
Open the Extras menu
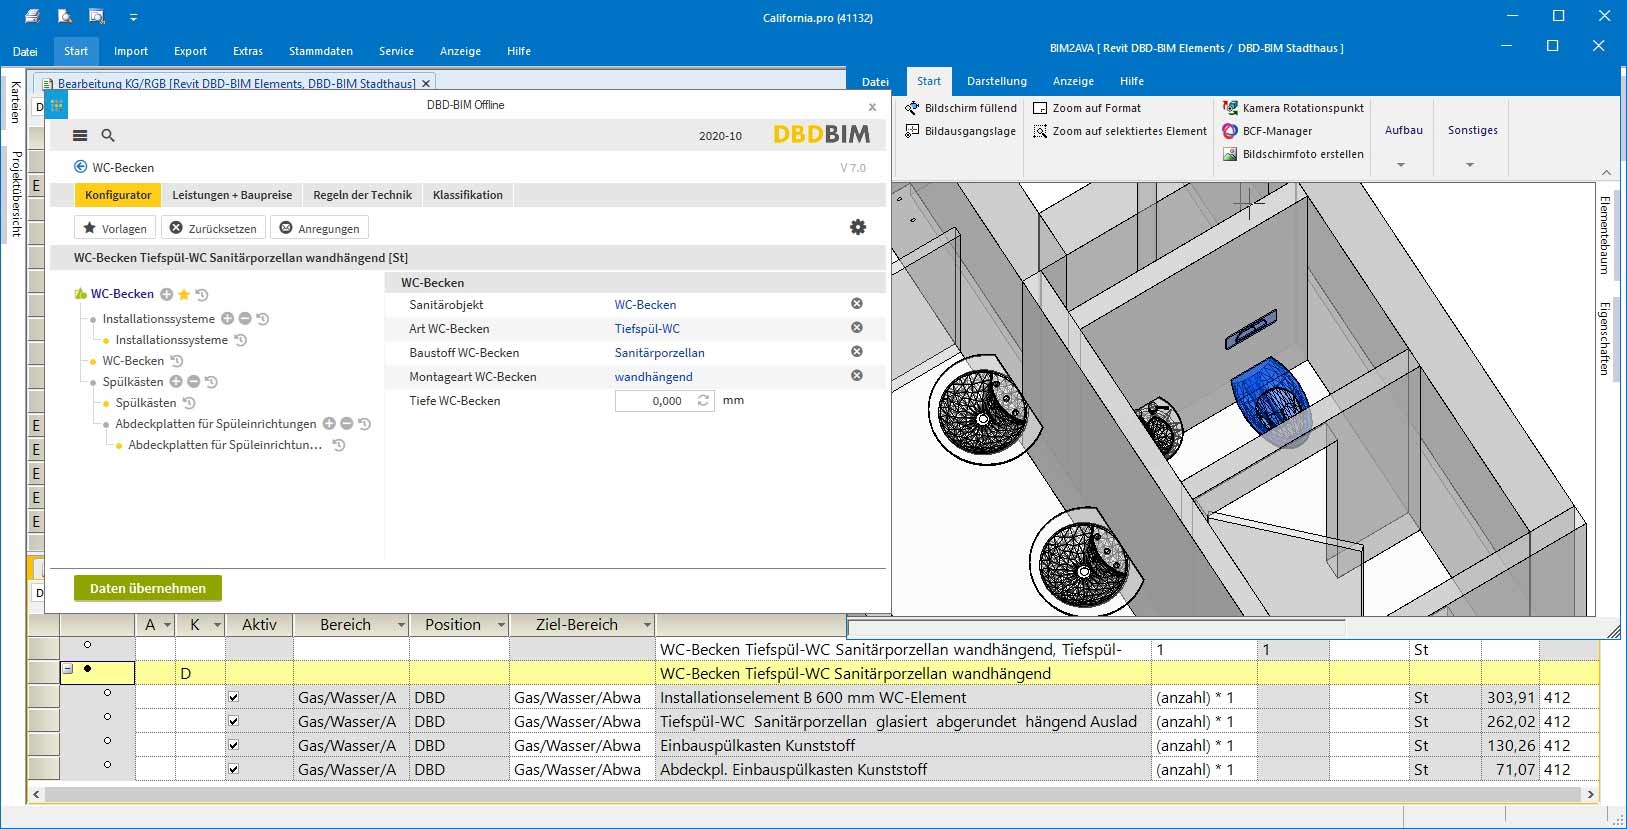click(248, 51)
